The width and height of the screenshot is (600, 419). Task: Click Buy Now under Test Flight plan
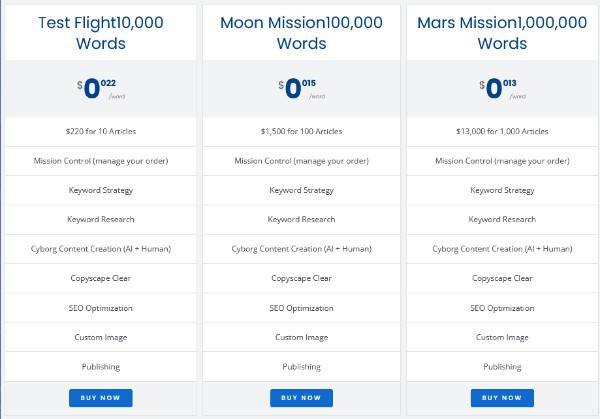pyautogui.click(x=100, y=398)
